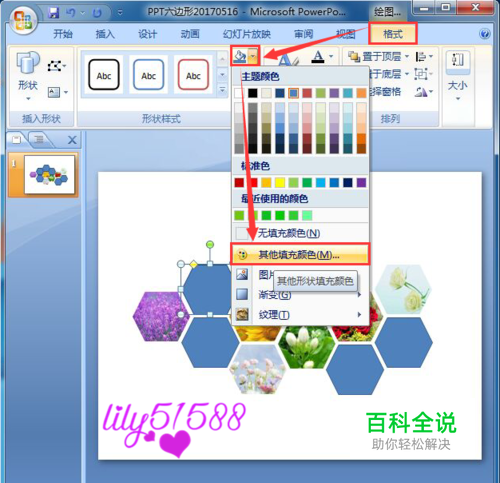Apply the black outline Abc style
The height and width of the screenshot is (483, 500).
tap(104, 75)
